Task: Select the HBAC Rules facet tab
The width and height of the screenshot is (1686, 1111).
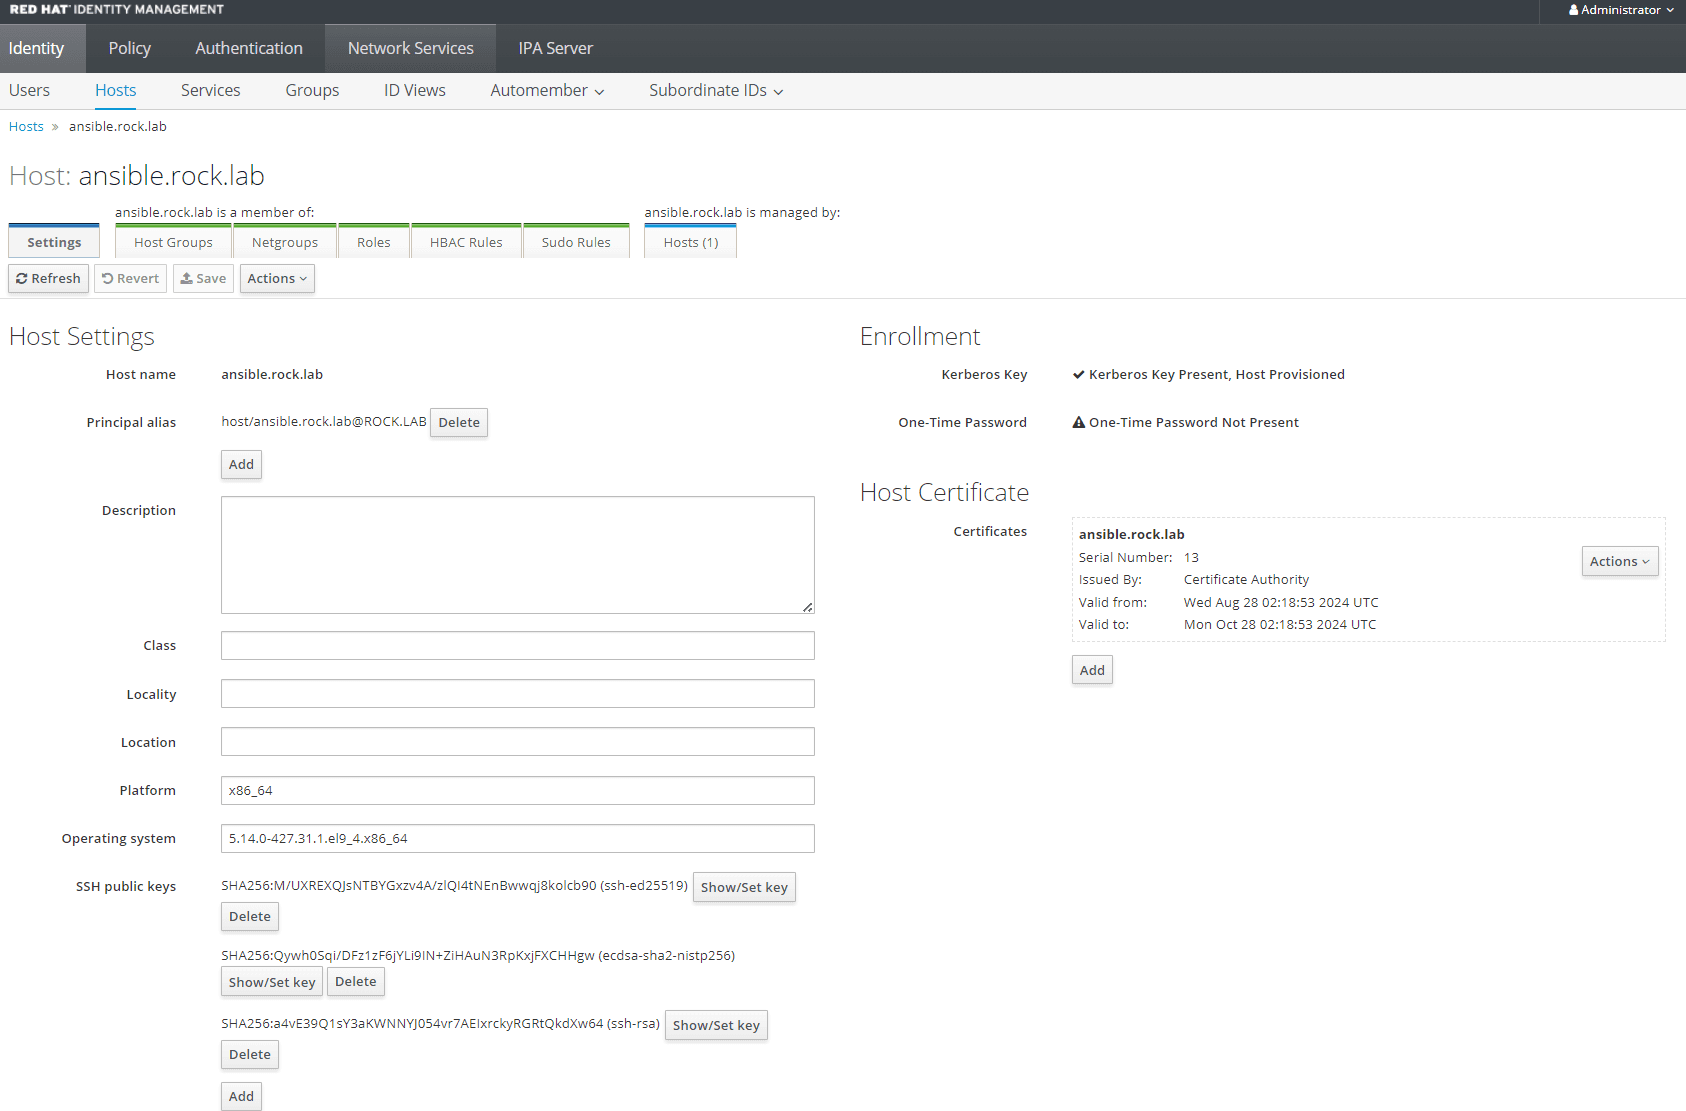Action: click(466, 242)
